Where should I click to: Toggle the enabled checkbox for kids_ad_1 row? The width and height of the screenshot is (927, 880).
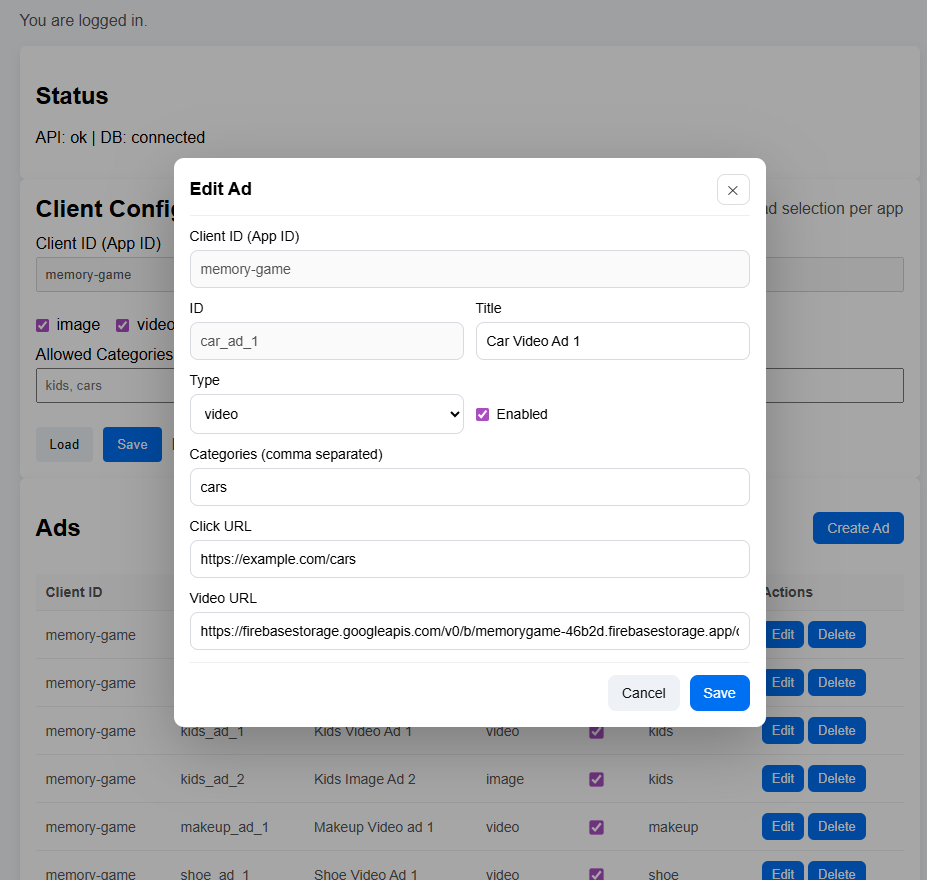pyautogui.click(x=597, y=731)
